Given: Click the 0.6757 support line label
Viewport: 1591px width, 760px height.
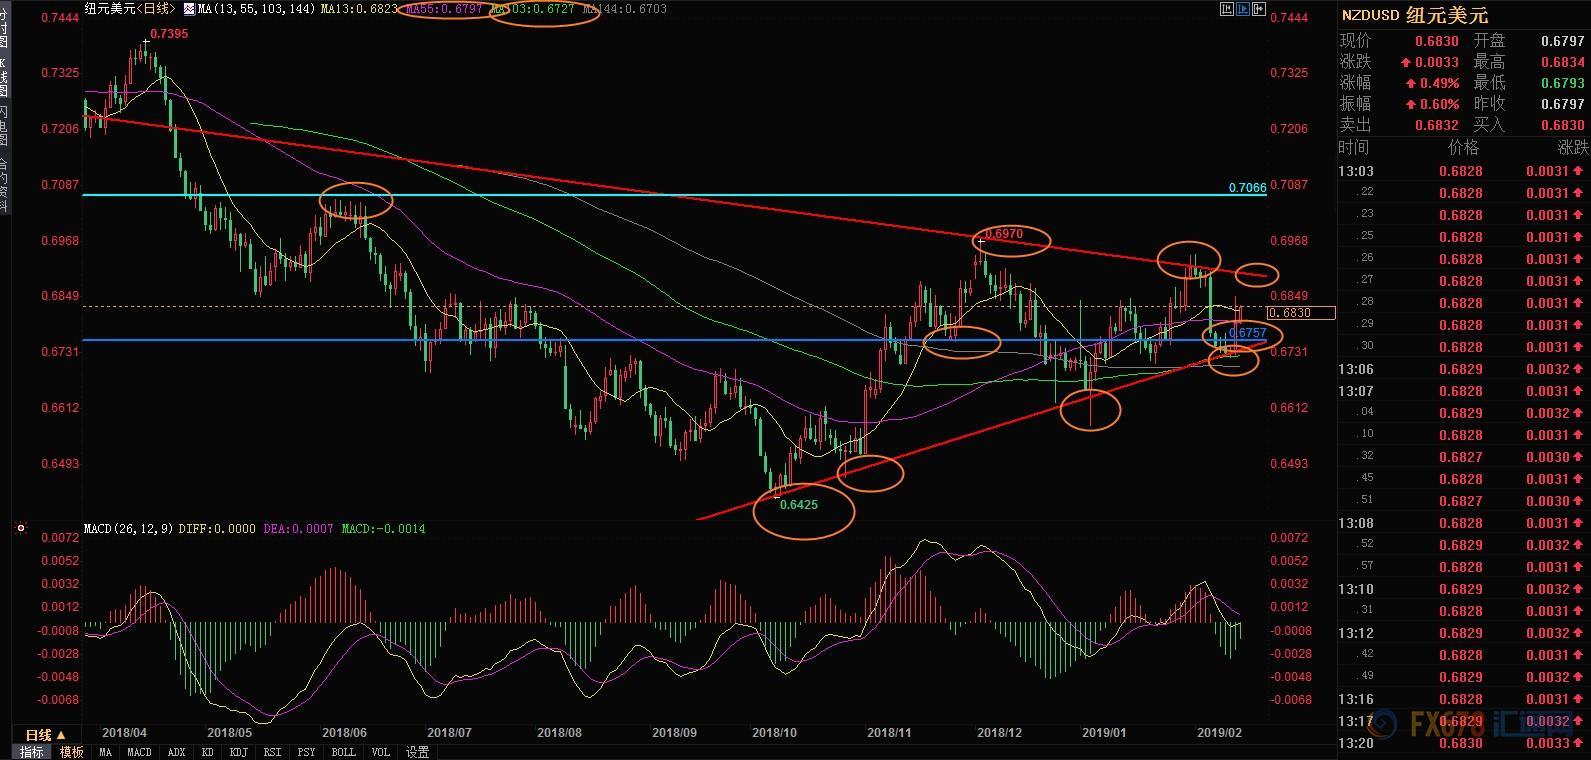Looking at the screenshot, I should [1247, 333].
